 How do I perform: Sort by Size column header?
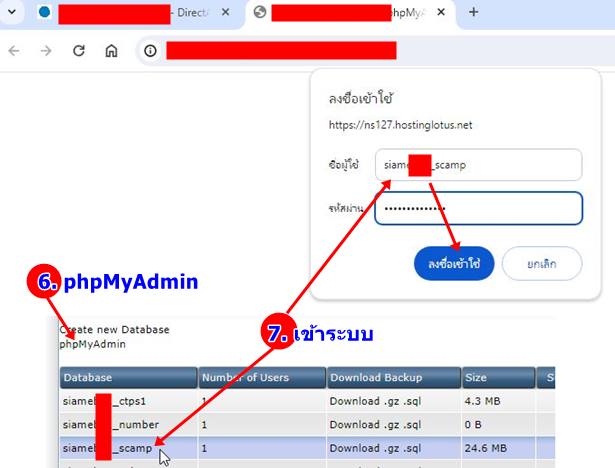coord(499,377)
